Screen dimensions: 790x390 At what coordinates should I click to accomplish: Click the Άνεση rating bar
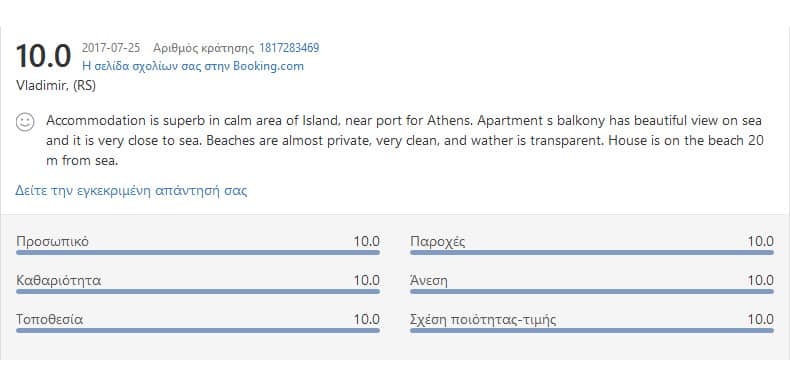591,291
